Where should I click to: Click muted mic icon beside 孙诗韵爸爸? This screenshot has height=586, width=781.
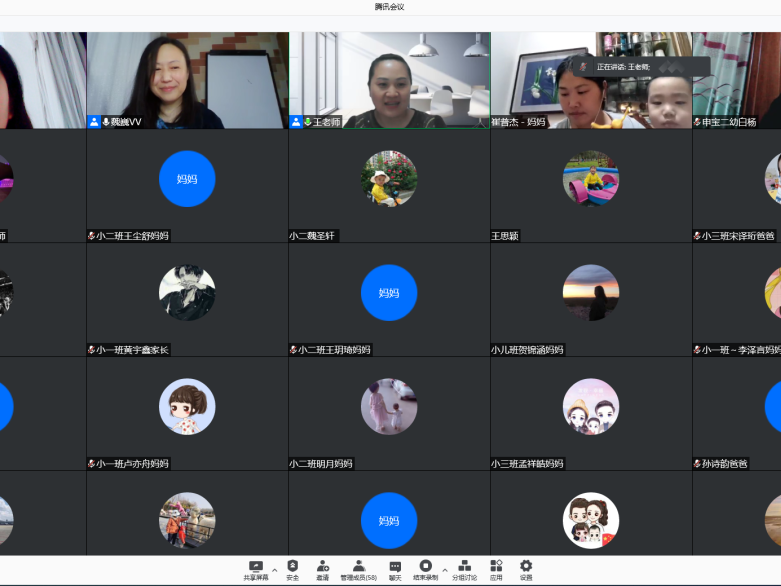[x=697, y=464]
